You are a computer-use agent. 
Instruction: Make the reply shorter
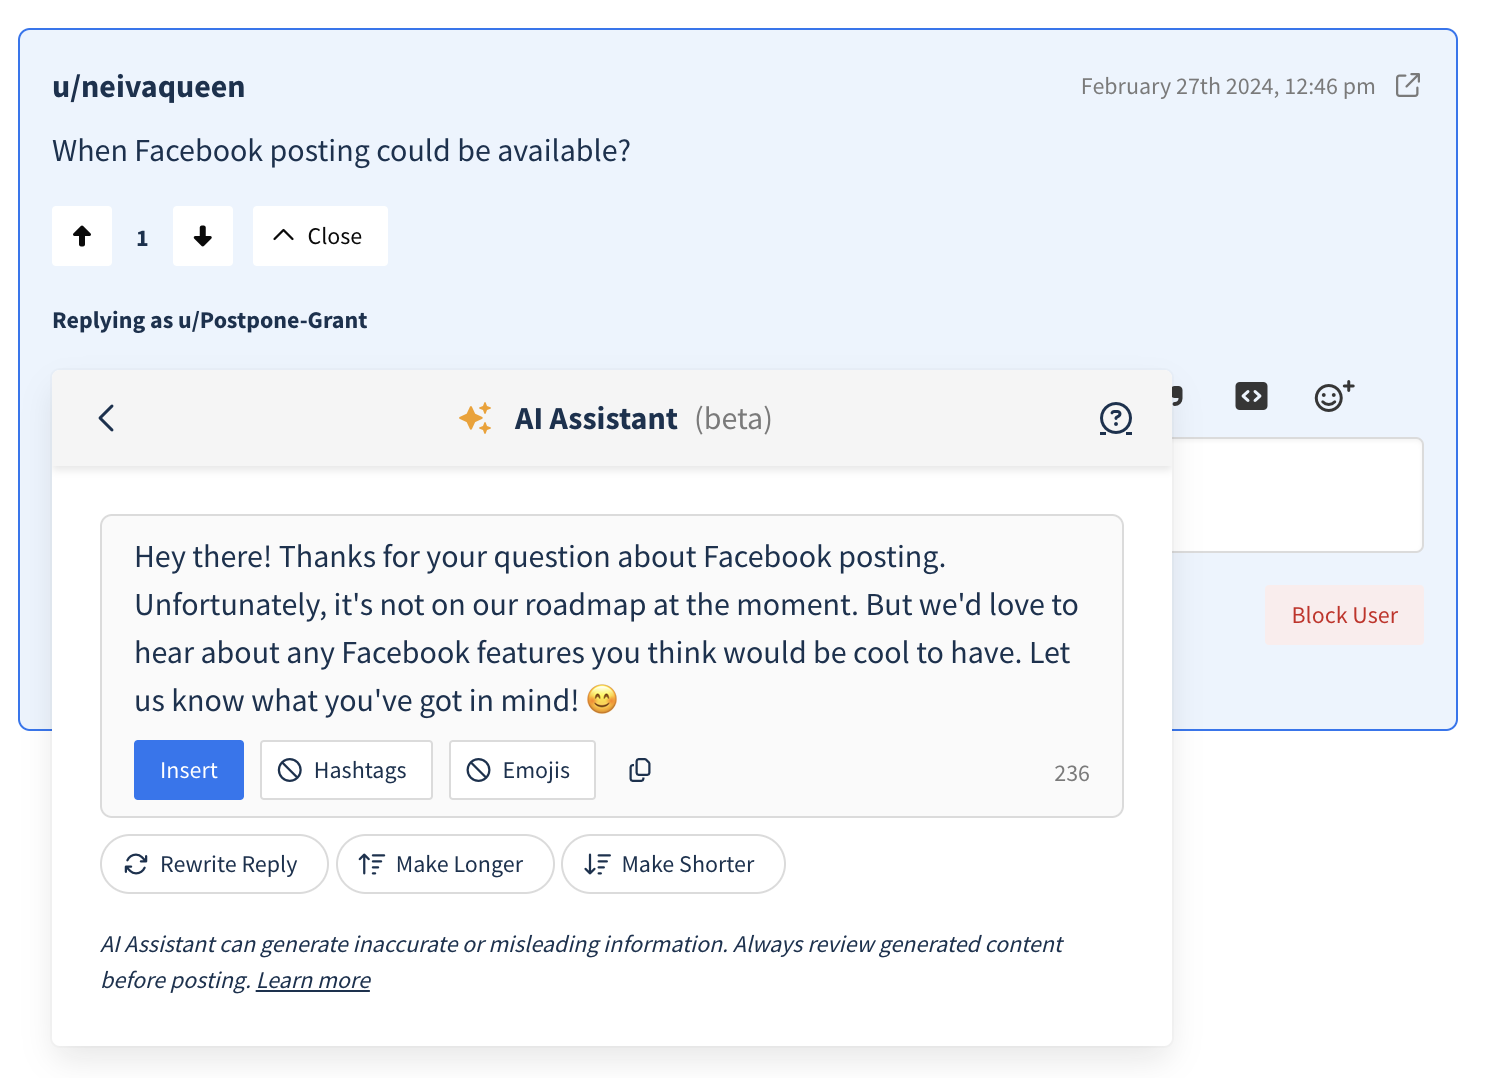[673, 864]
